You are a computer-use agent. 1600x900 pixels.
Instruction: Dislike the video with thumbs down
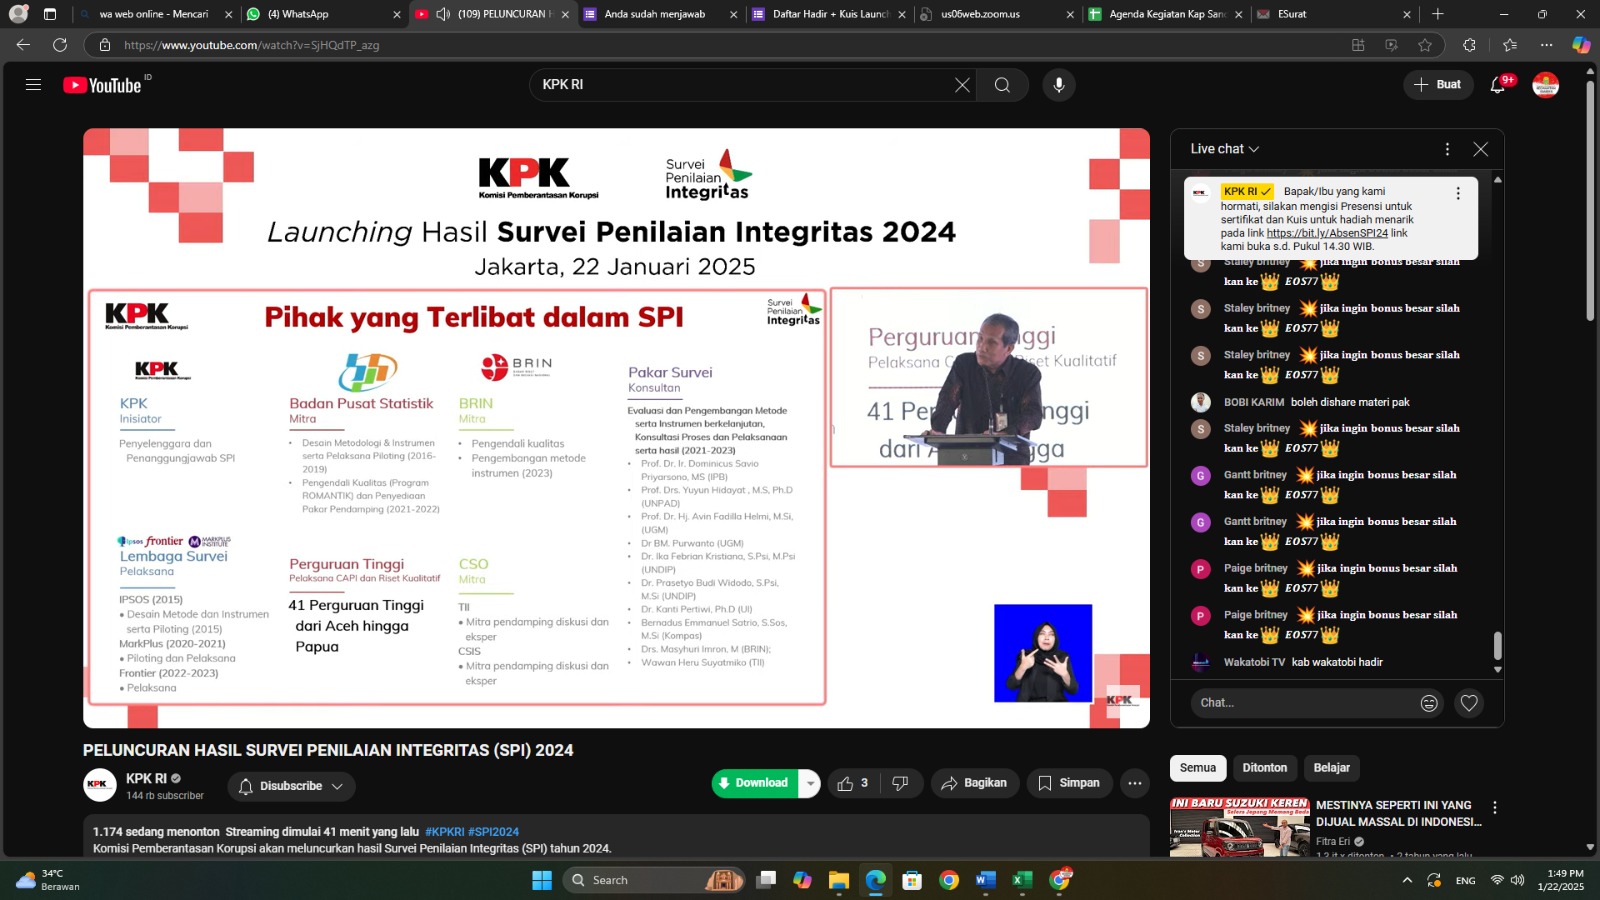[x=900, y=783]
